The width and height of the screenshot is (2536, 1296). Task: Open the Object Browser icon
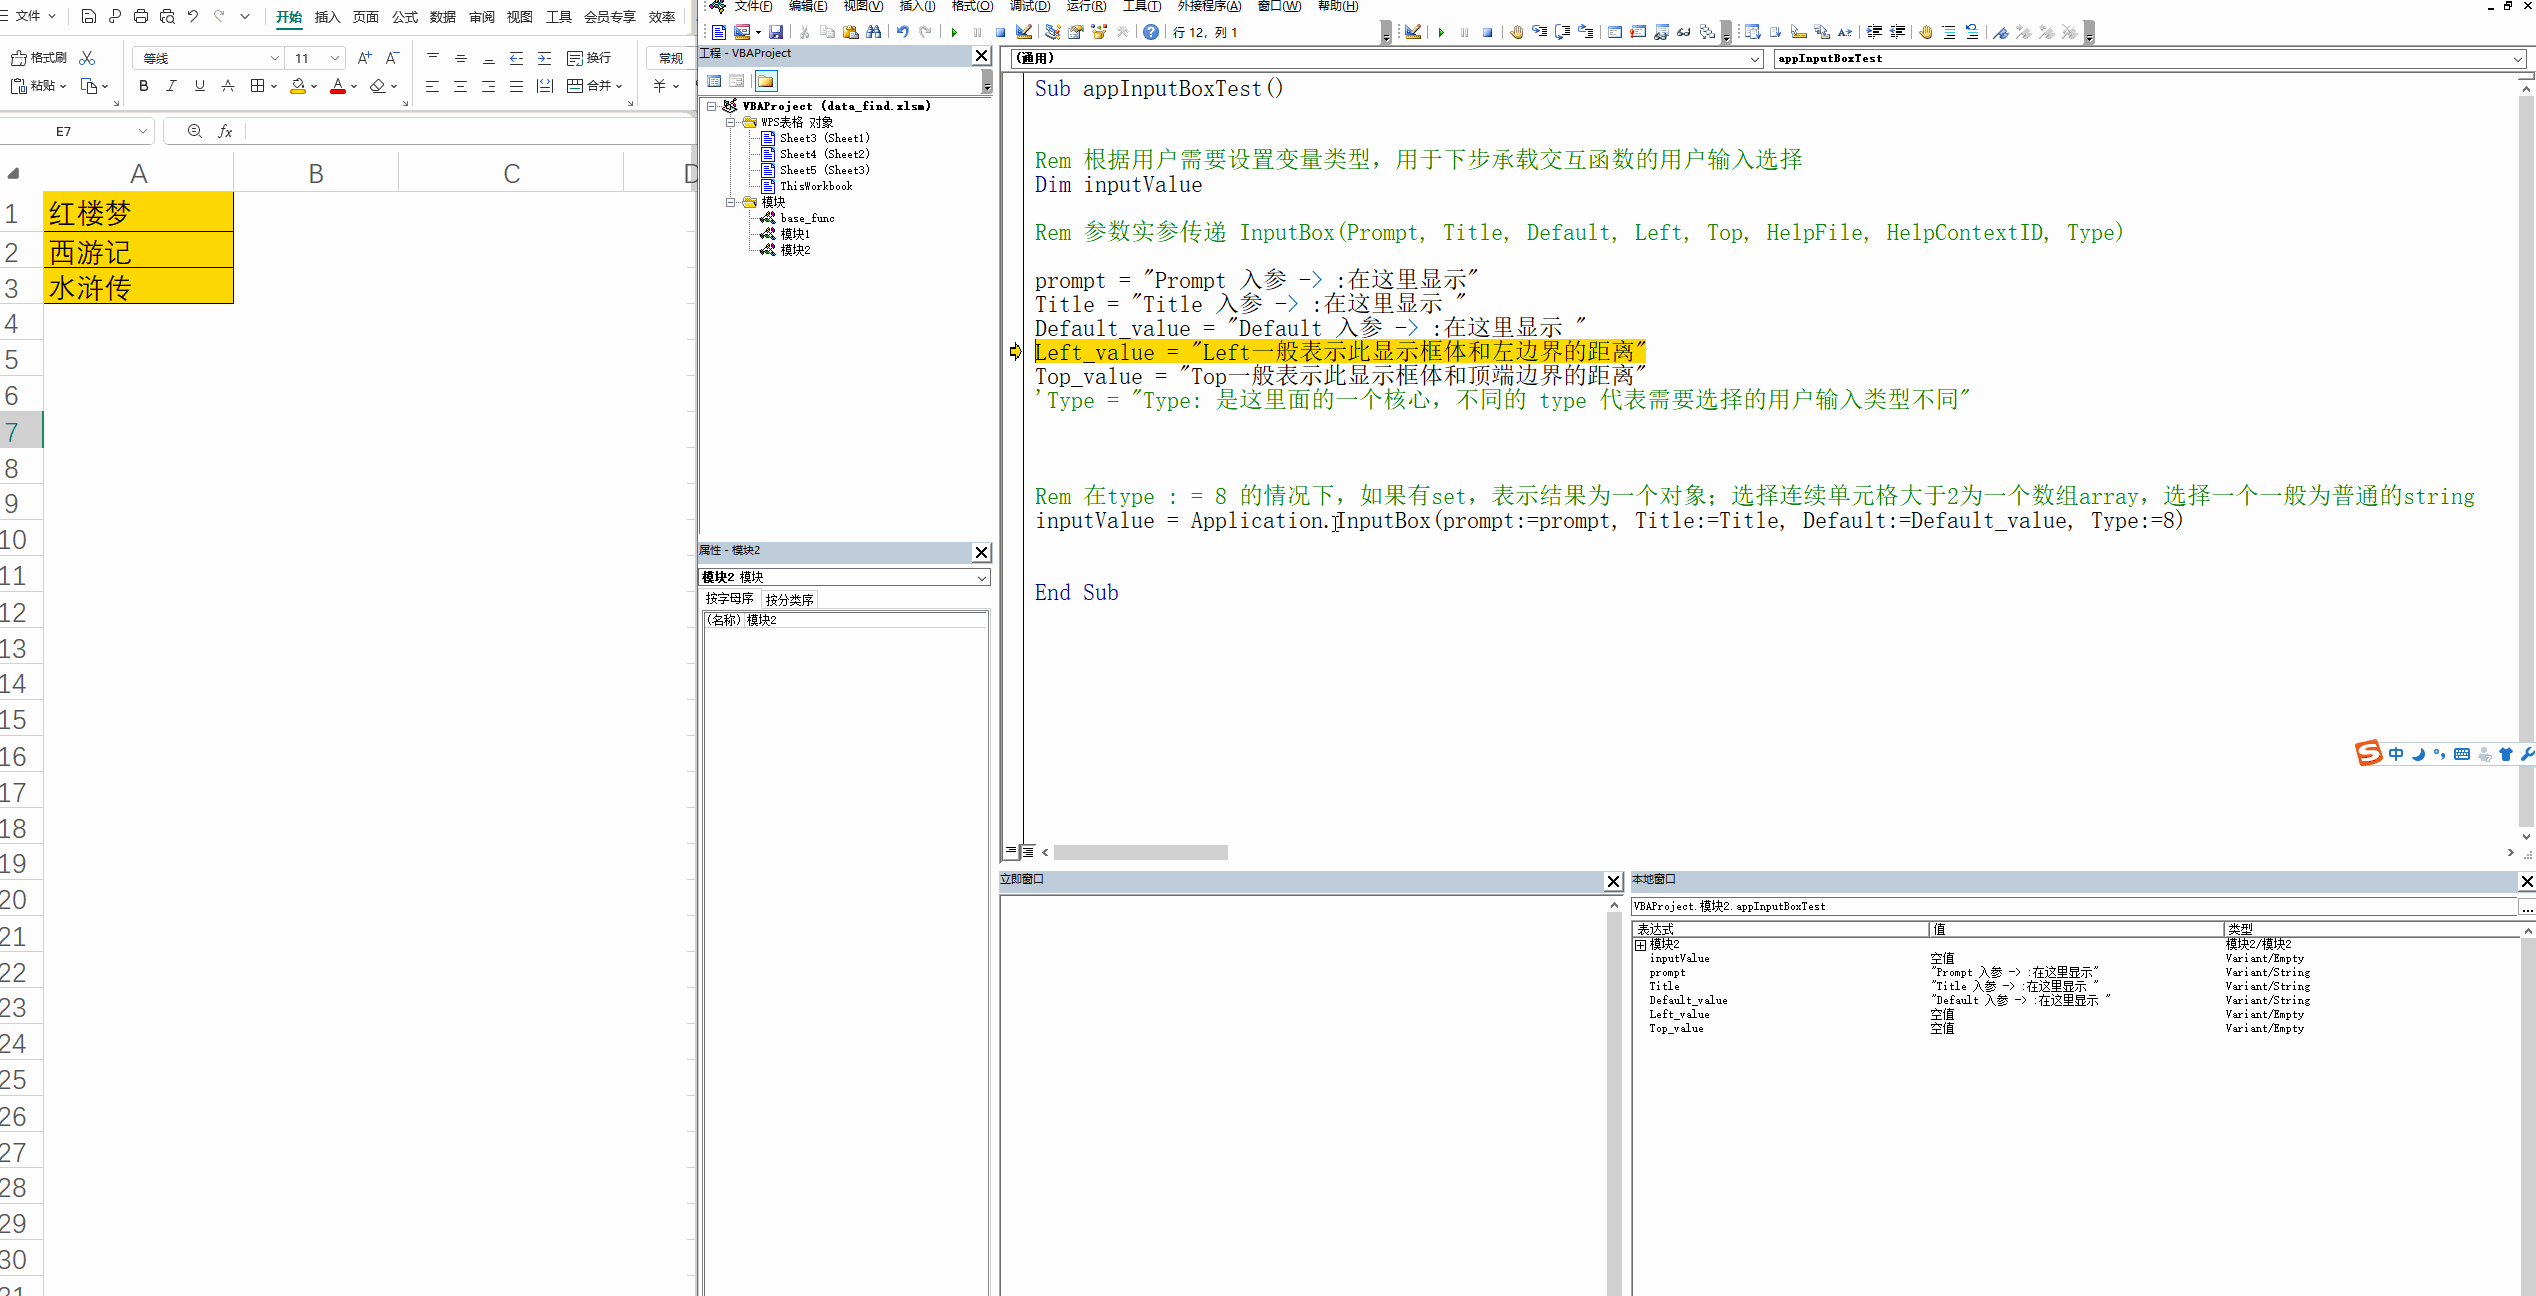tap(1098, 32)
